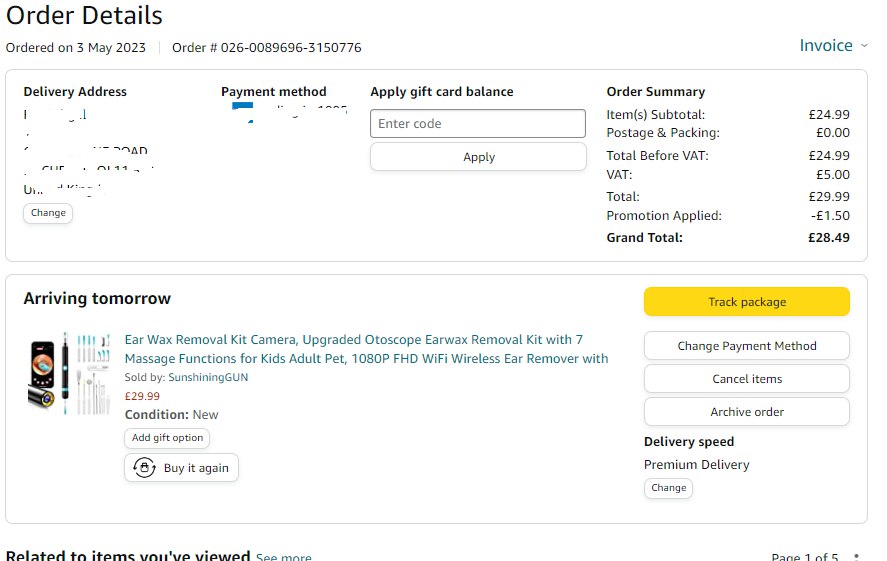
Task: Click the blue payment card icon
Action: (243, 109)
